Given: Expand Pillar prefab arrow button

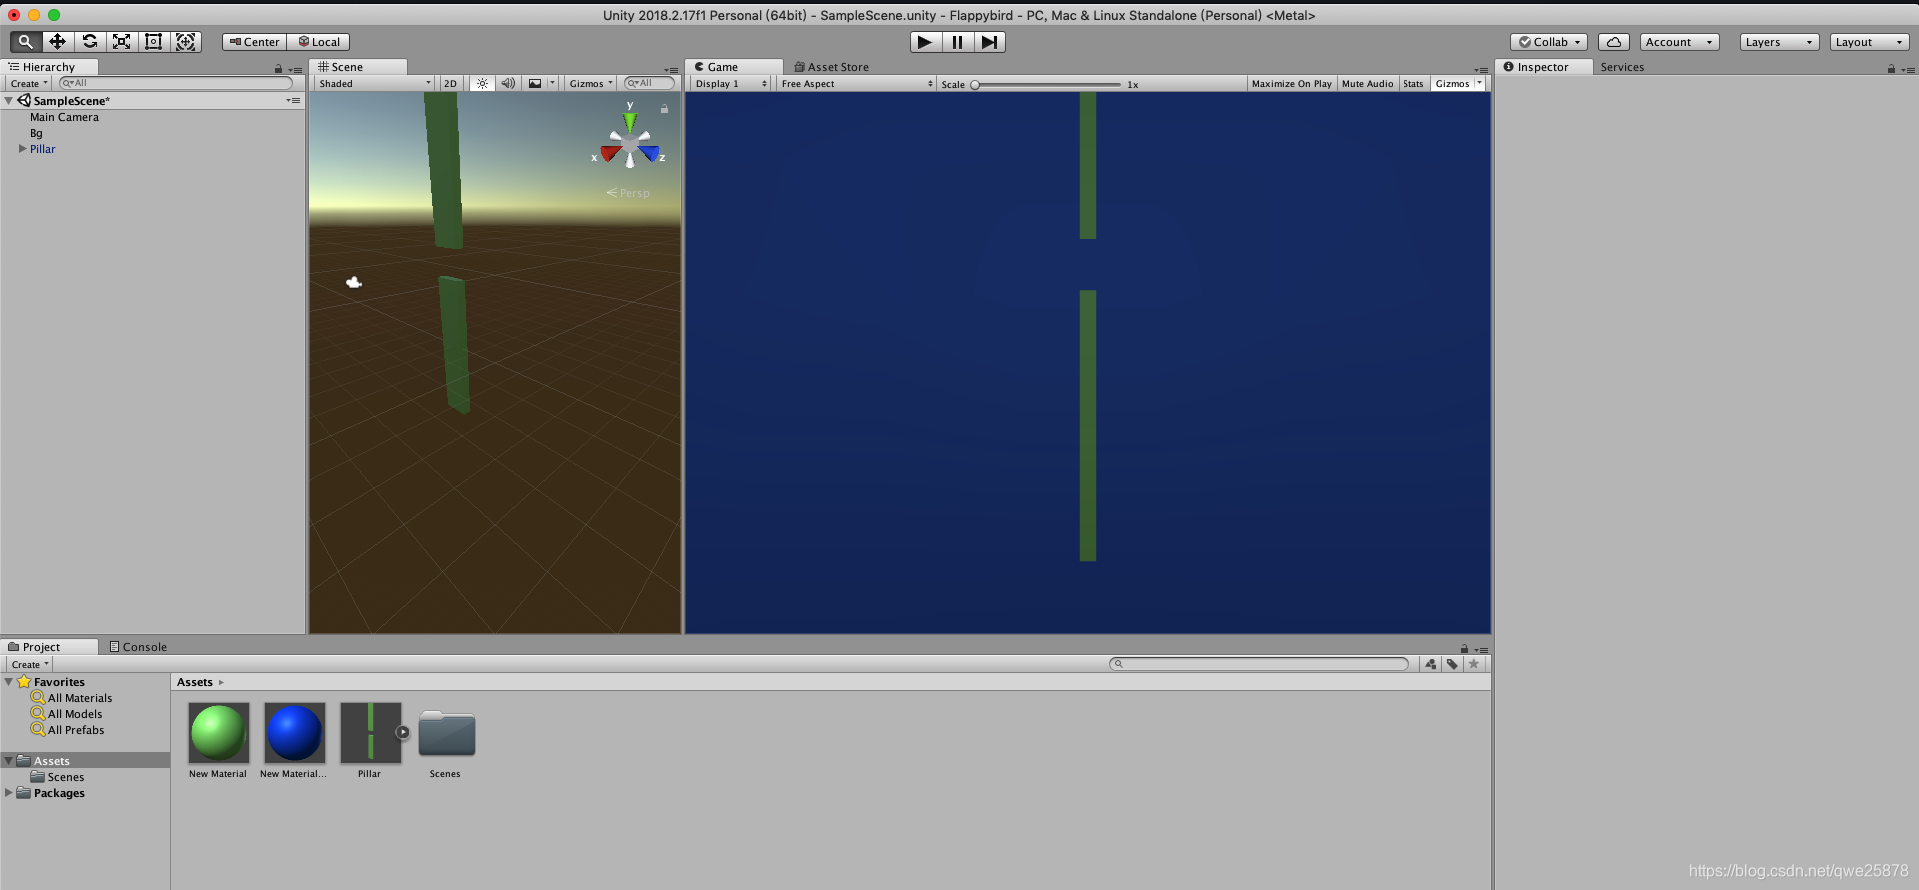Looking at the screenshot, I should coord(403,732).
